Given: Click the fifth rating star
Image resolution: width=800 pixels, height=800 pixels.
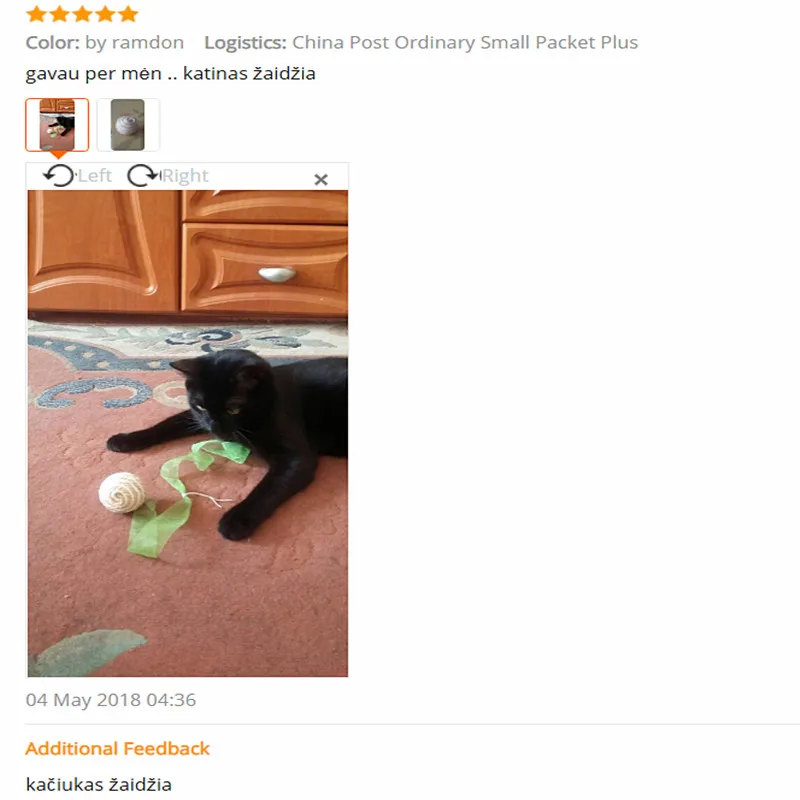Looking at the screenshot, I should point(128,14).
